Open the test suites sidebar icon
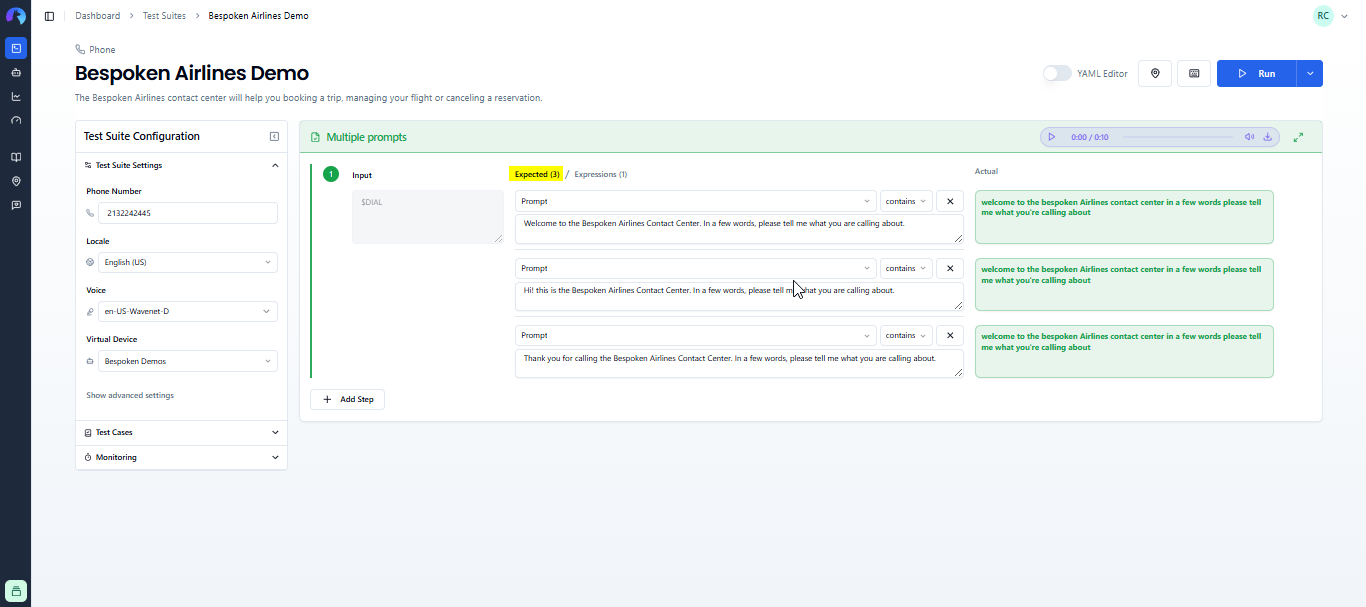Screen dimensions: 1366x607 point(15,48)
